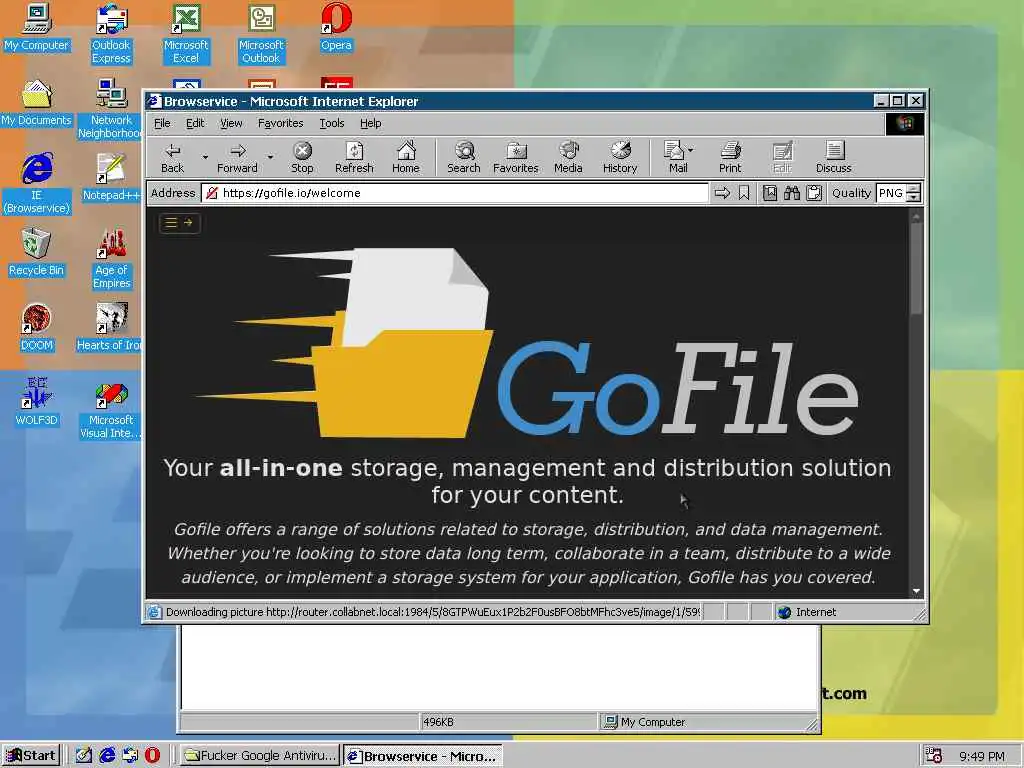Select the My Computer desktop icon
Viewport: 1024px width, 768px height.
tap(37, 27)
